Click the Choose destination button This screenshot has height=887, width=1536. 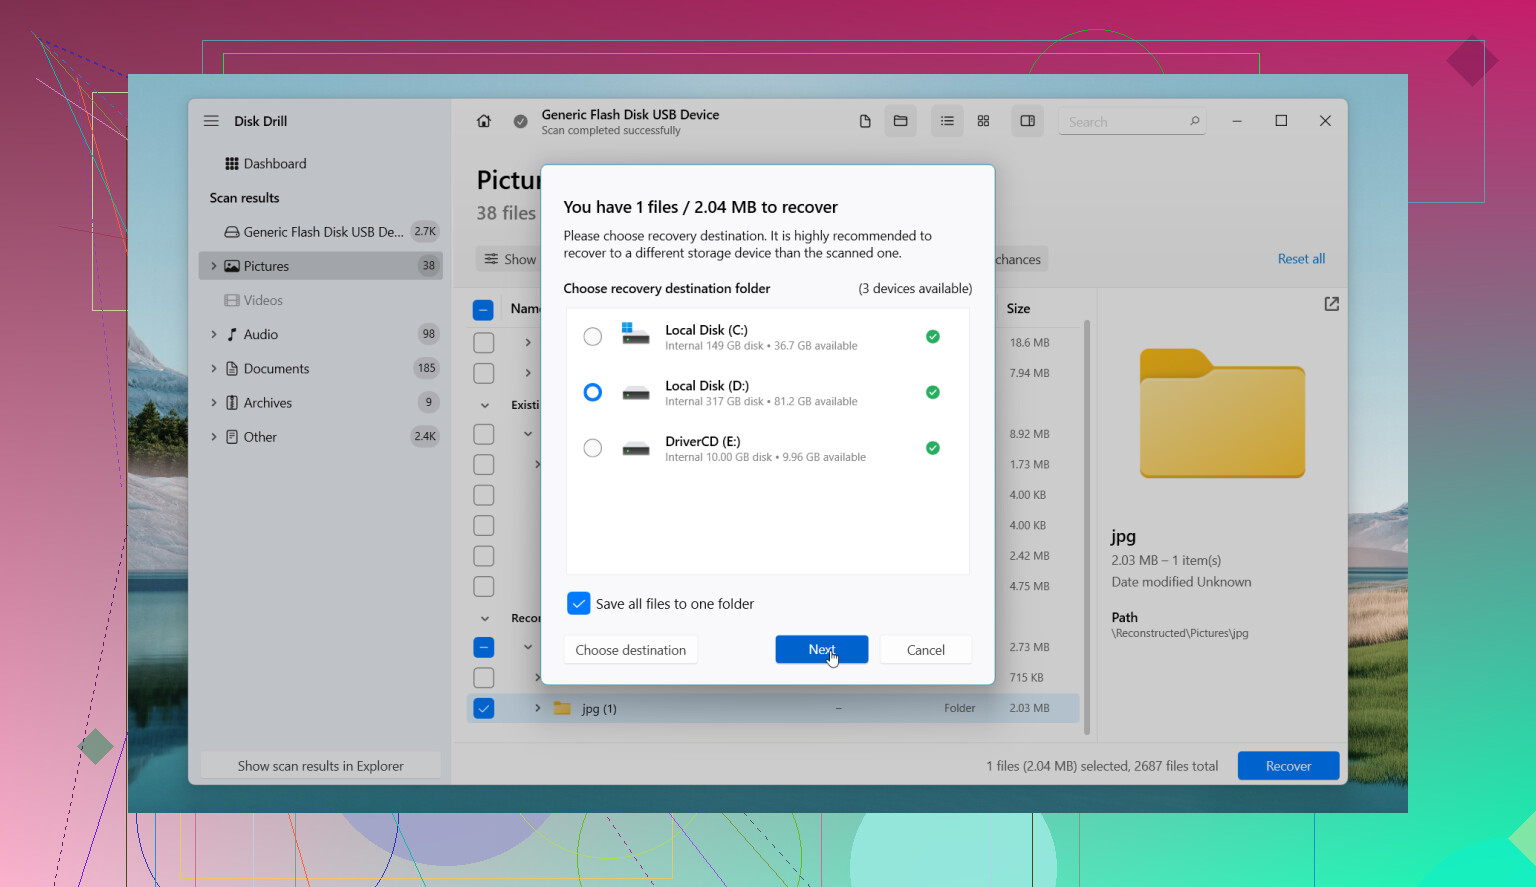[x=631, y=650]
